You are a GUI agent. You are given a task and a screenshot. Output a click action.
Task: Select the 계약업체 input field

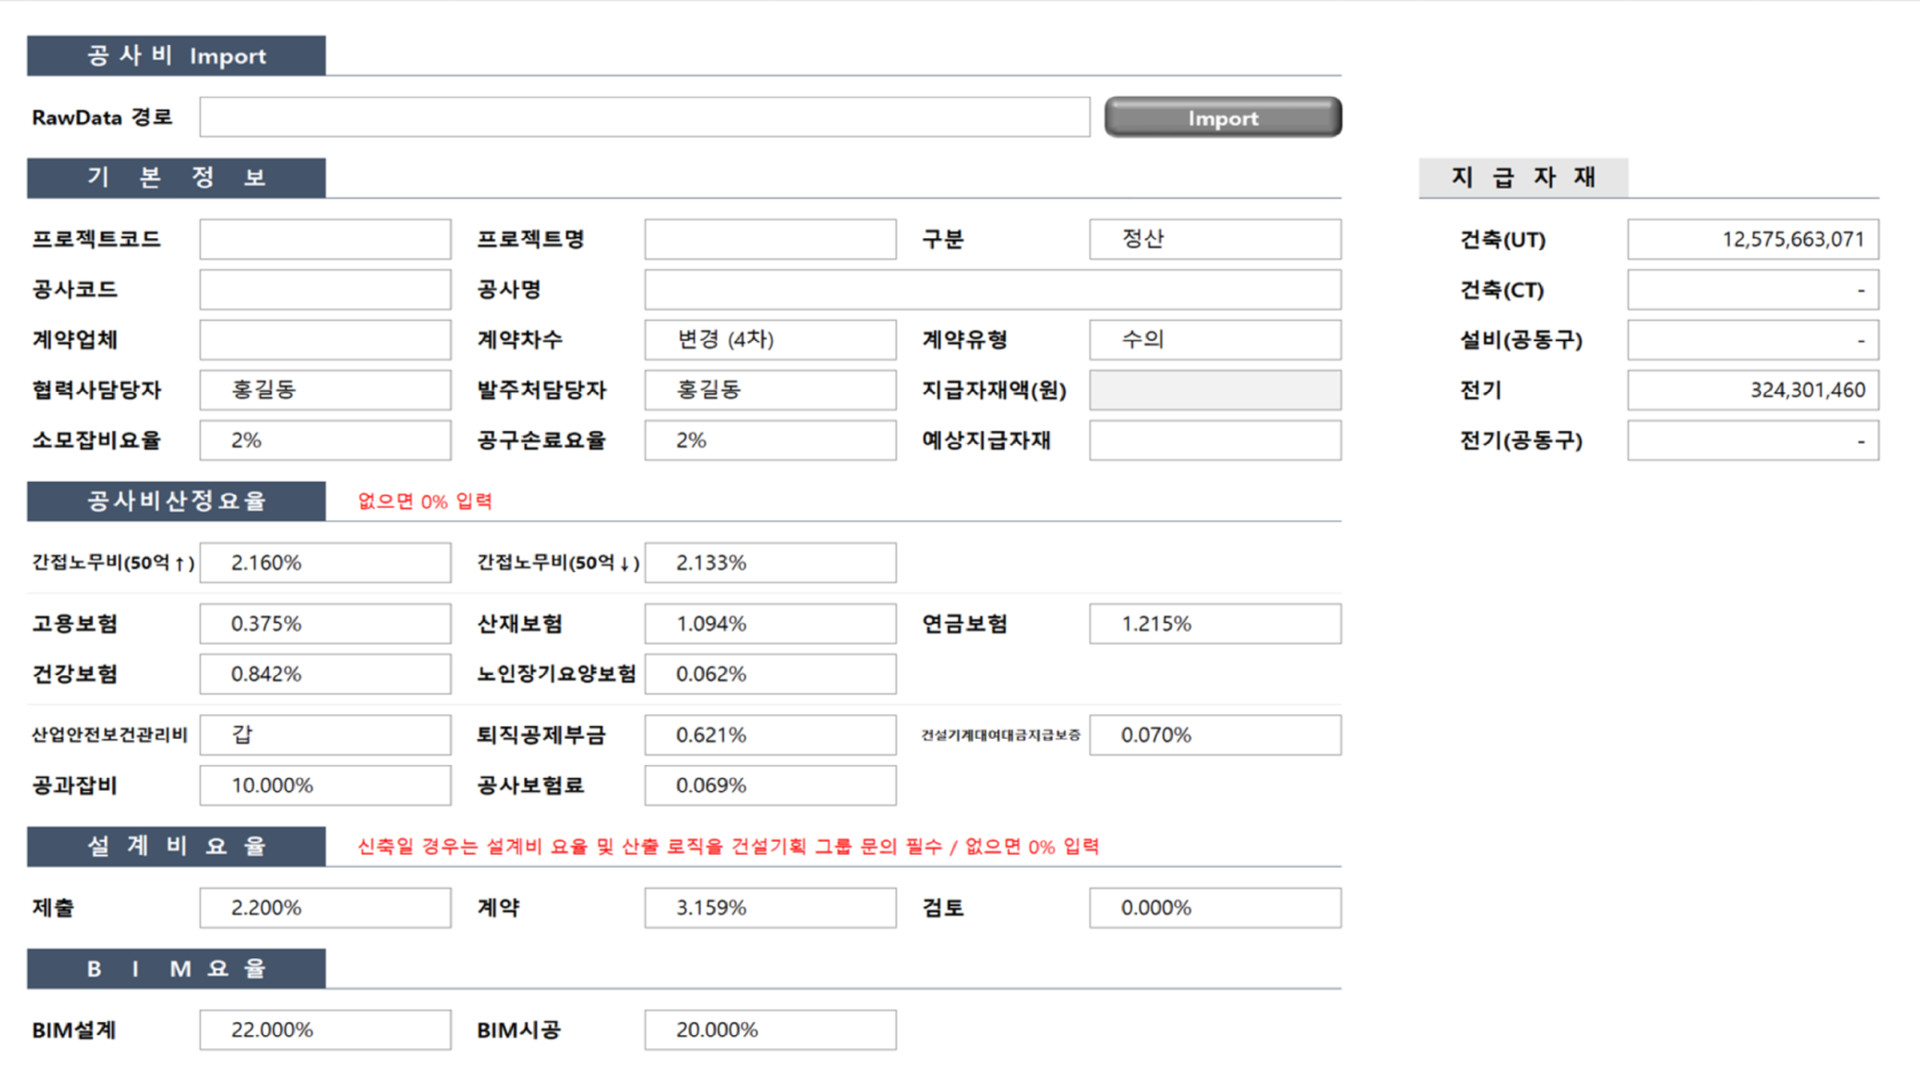pyautogui.click(x=324, y=339)
